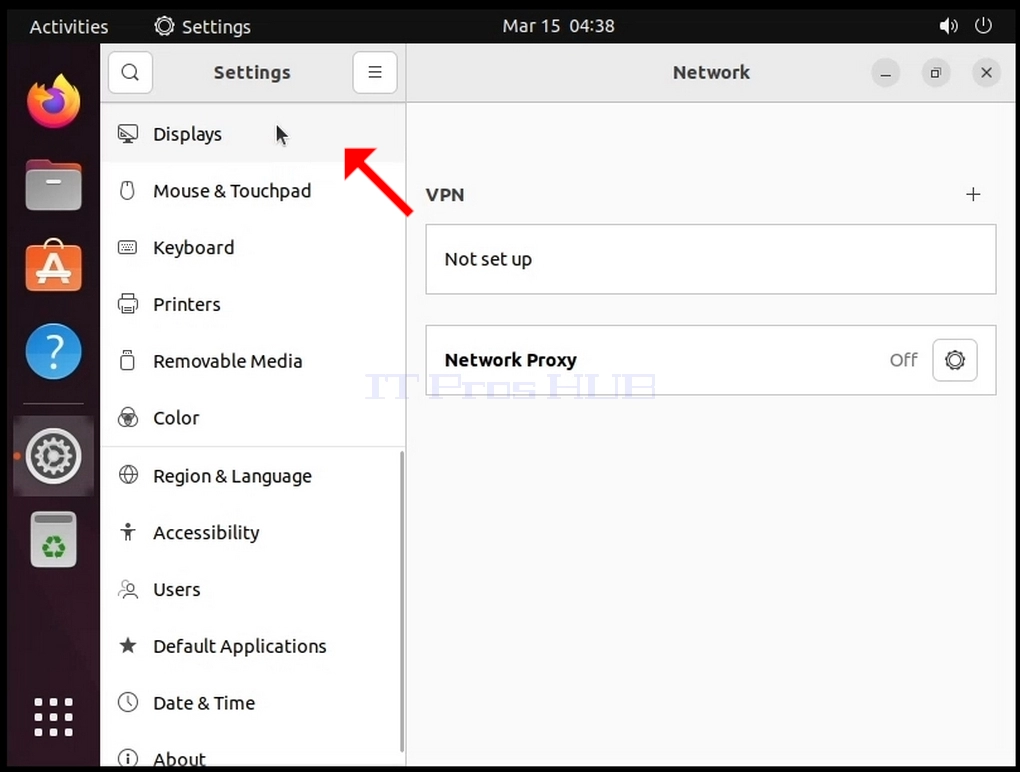
Task: Minimize the Settings window
Action: [885, 73]
